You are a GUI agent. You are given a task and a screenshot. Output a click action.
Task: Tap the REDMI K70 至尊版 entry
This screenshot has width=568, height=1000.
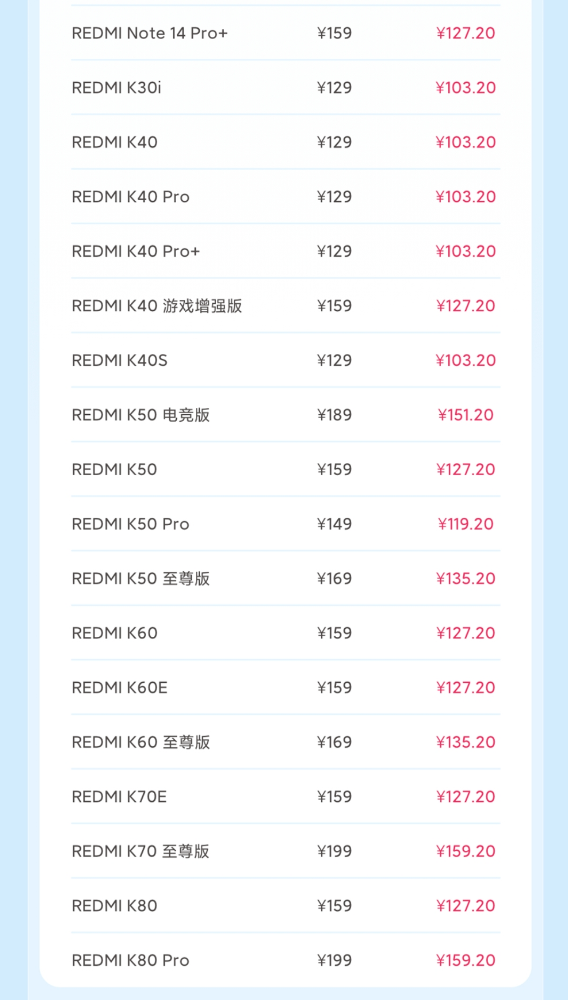click(141, 851)
